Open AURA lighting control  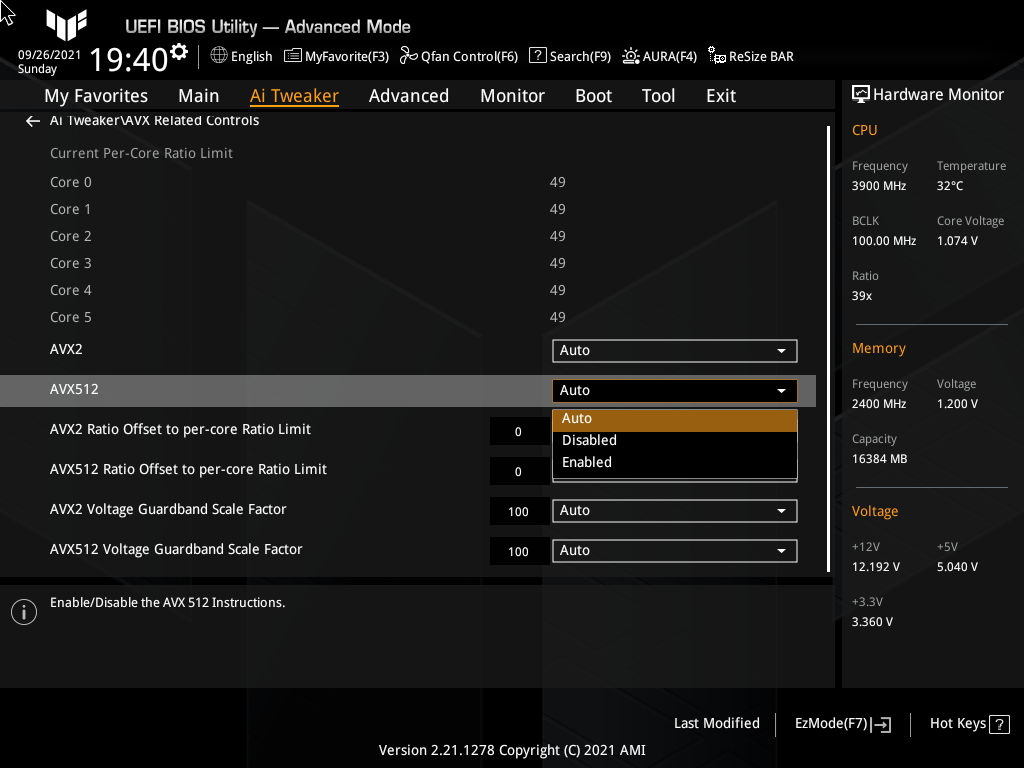coord(659,56)
